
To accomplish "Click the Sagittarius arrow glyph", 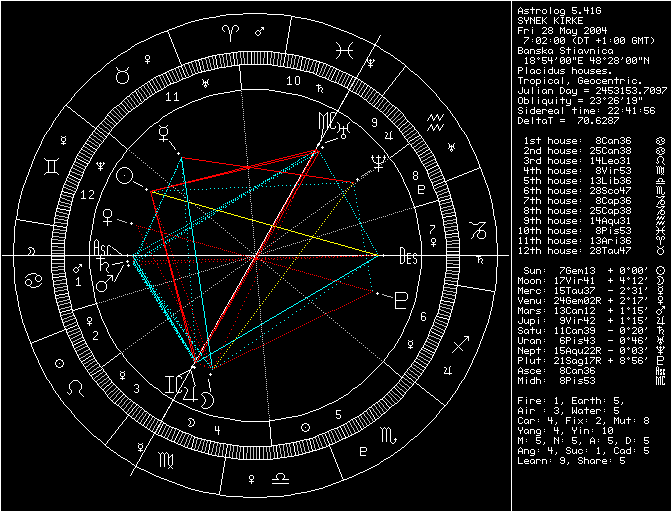I will click(x=459, y=346).
